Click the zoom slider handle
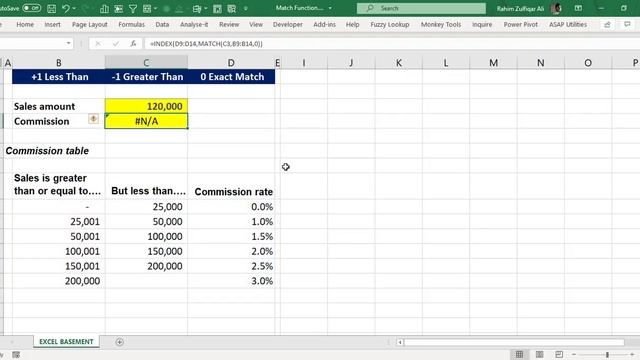The width and height of the screenshot is (640, 360). click(x=607, y=355)
